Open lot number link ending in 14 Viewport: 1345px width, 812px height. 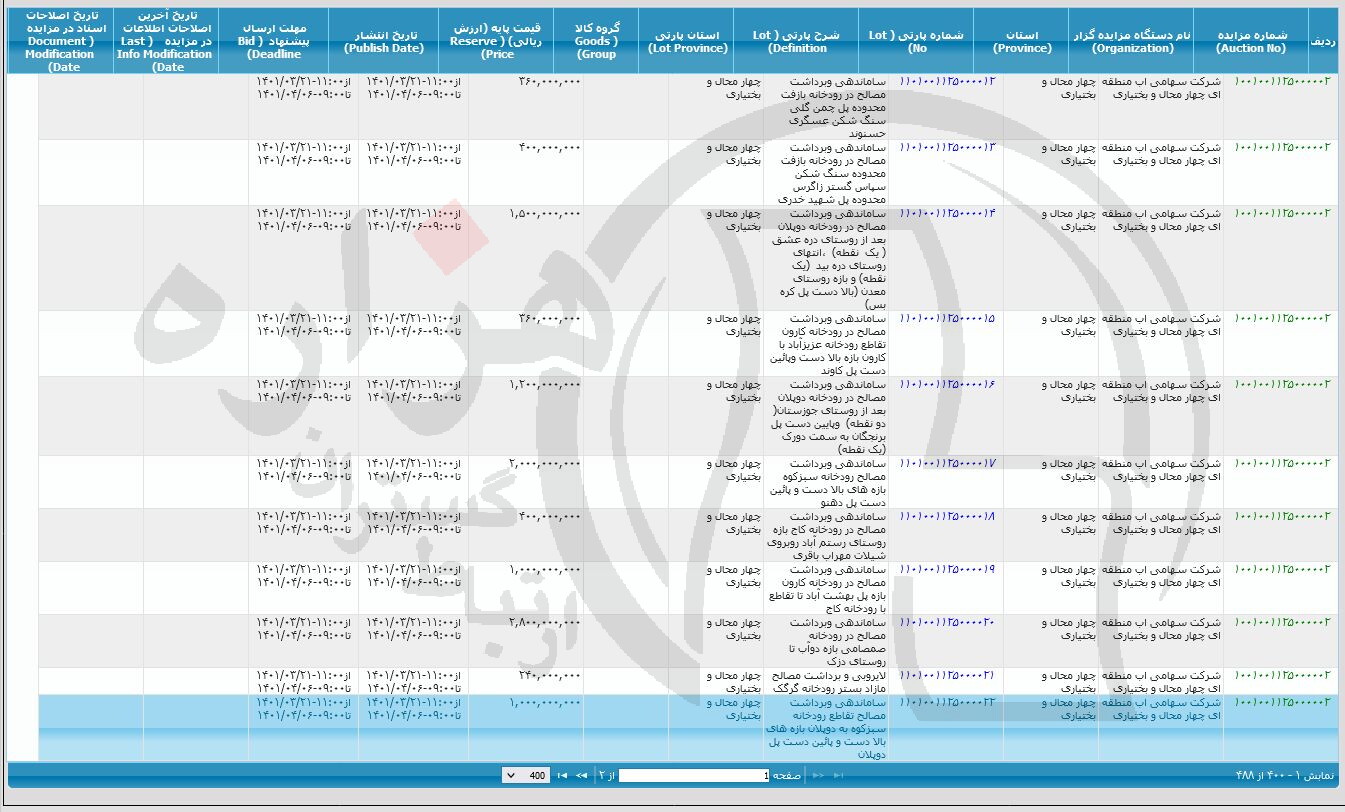pos(947,214)
